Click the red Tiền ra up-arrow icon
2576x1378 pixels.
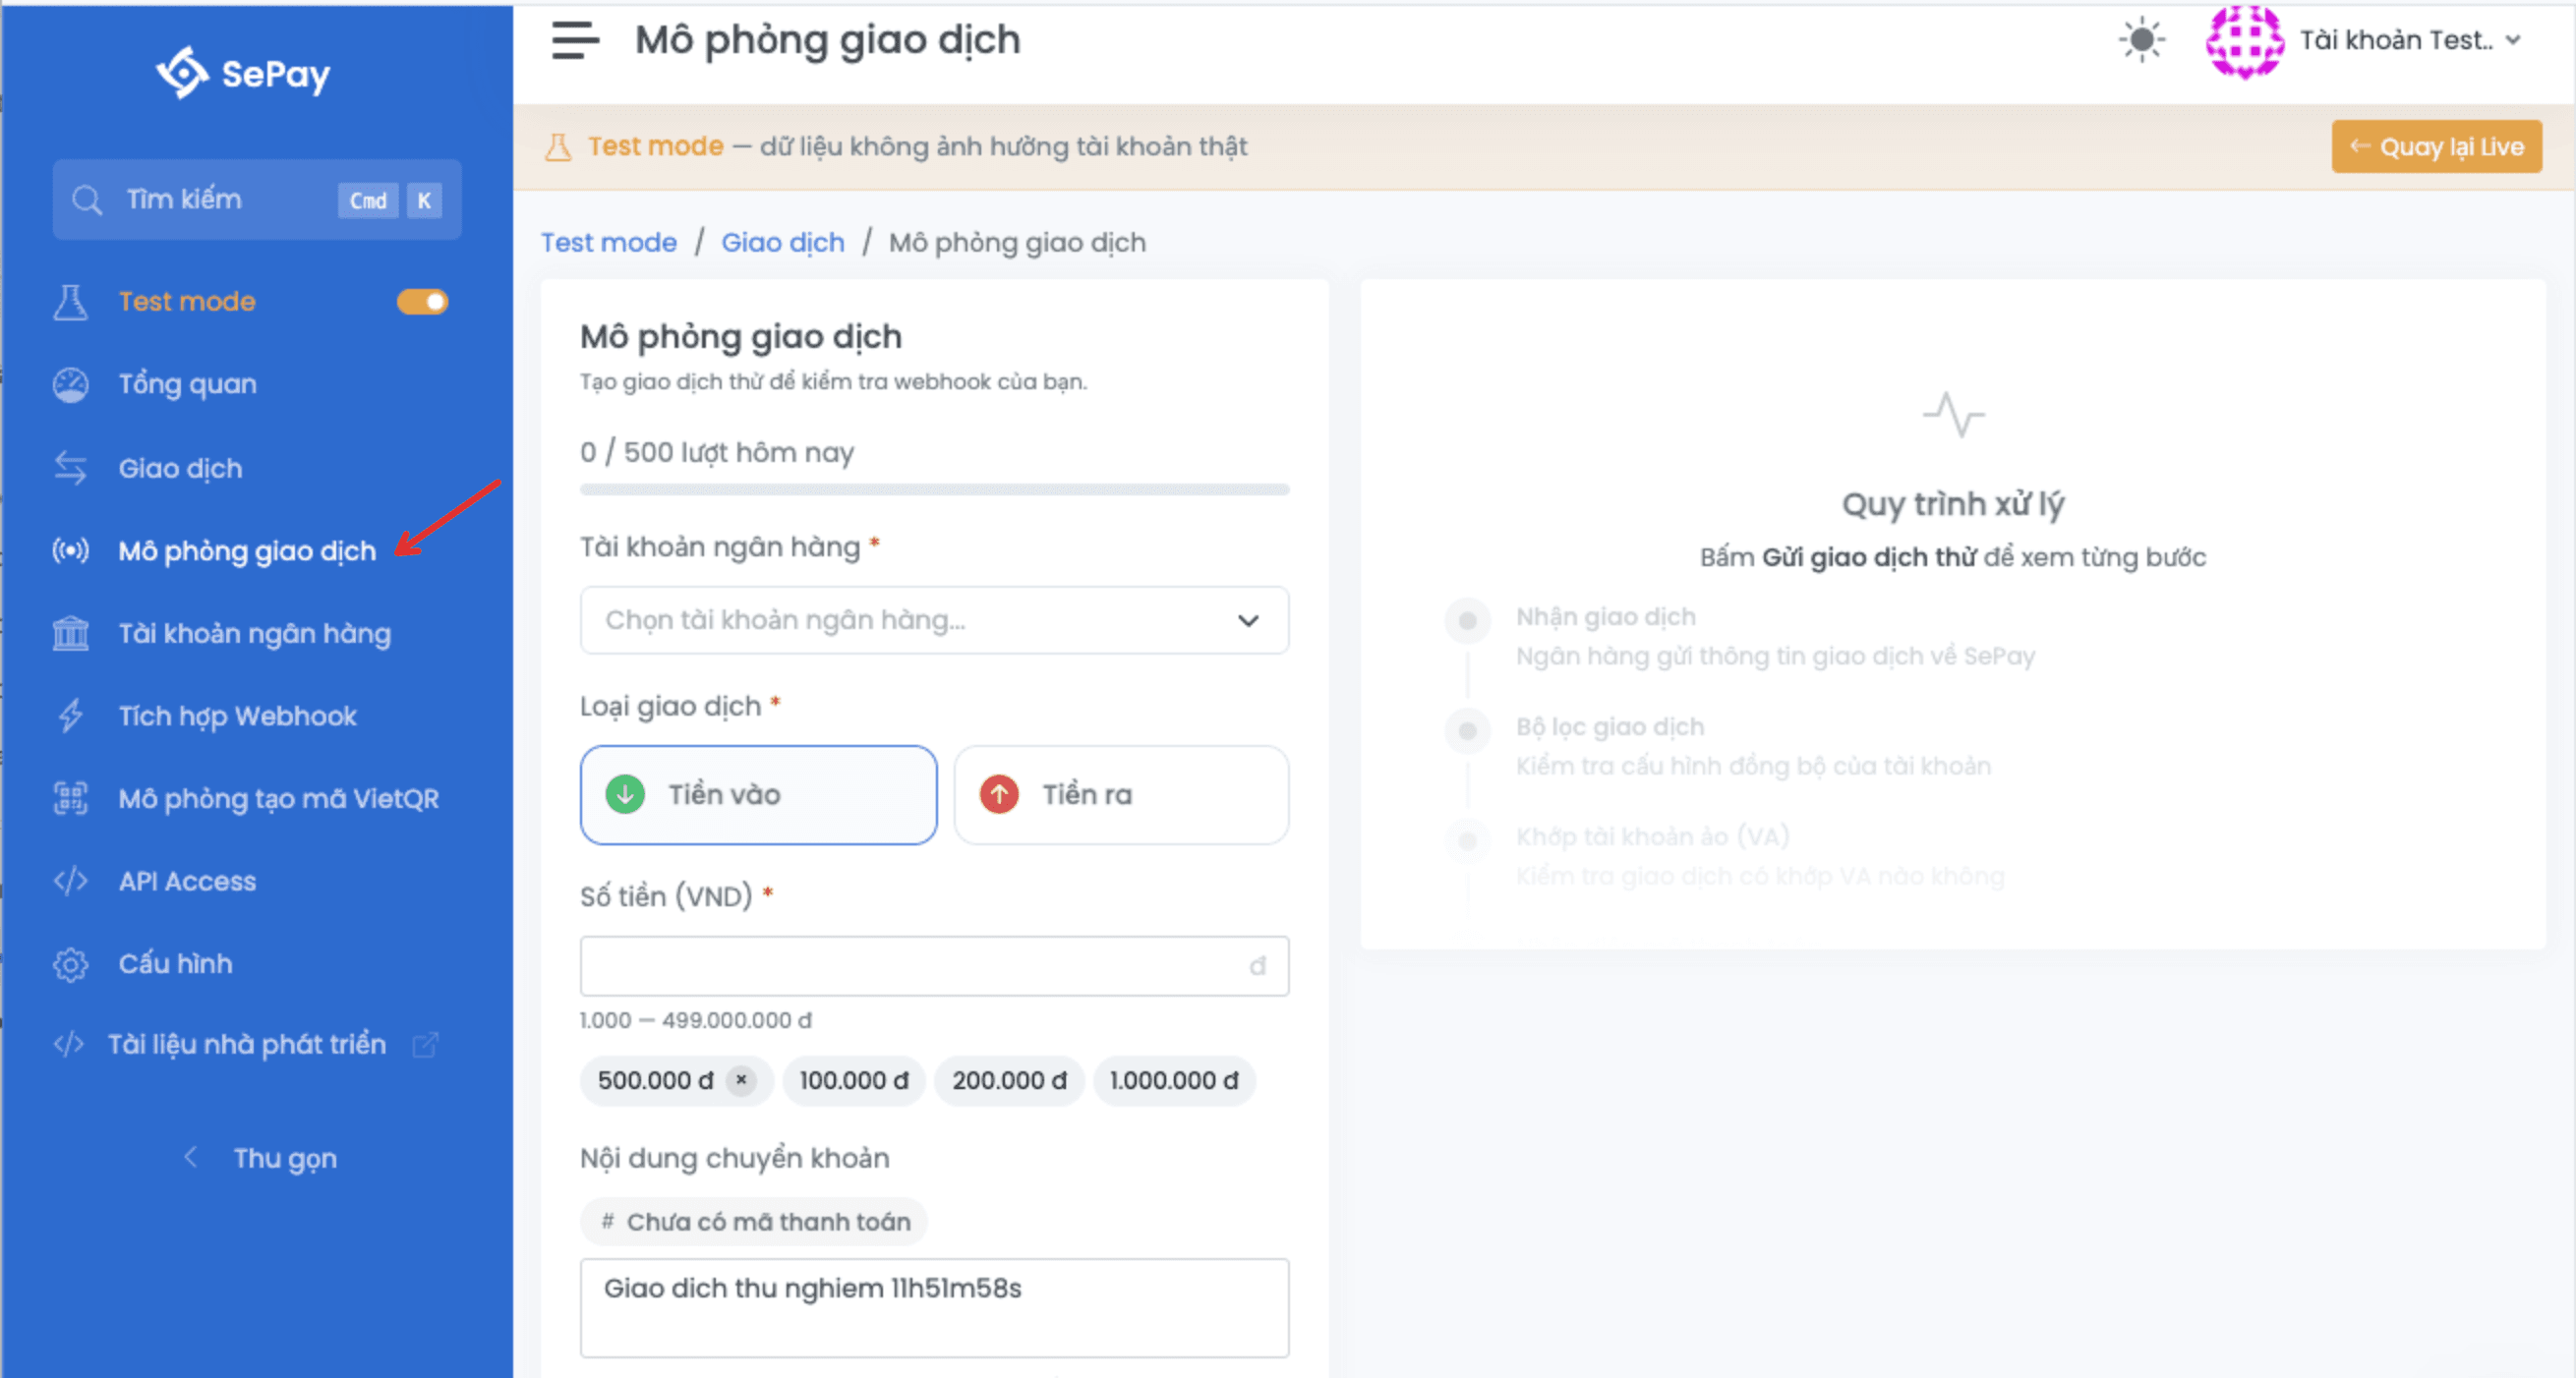(x=999, y=795)
